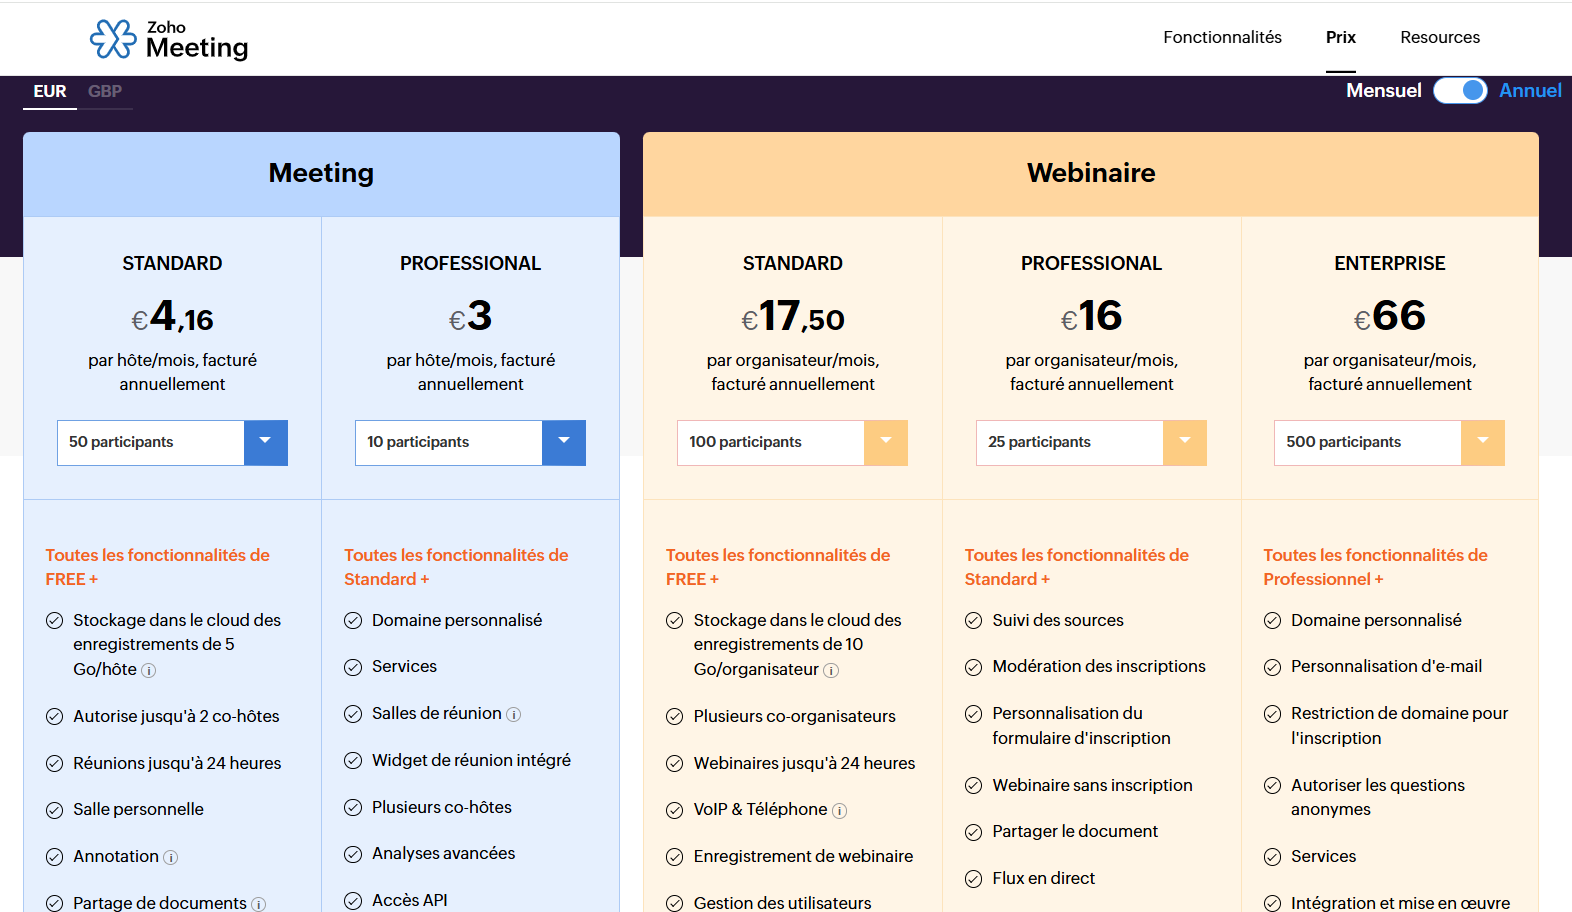Click checkmark icon beside Plusieurs co-organisateurs
Viewport: 1572px width, 912px height.
click(x=675, y=717)
